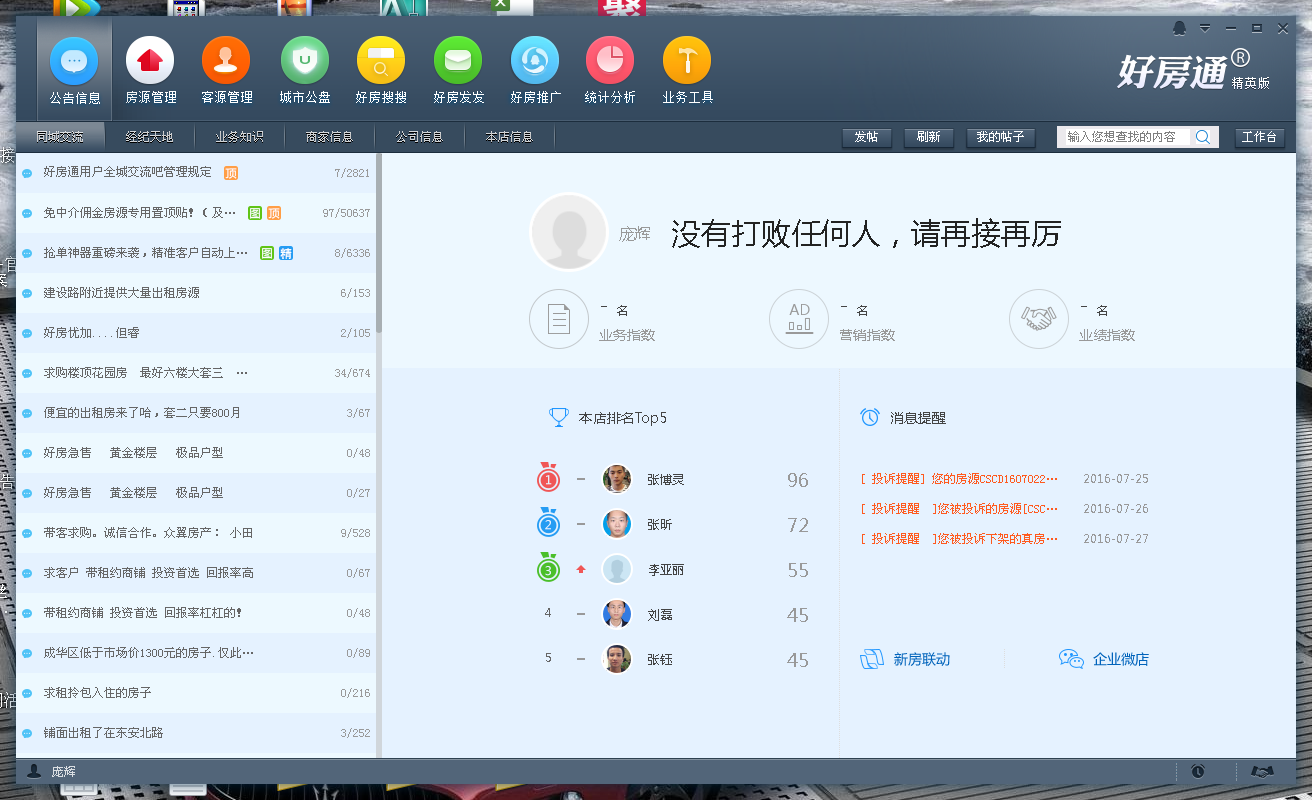Image resolution: width=1312 pixels, height=800 pixels.
Task: Open 新房联动 link
Action: pos(921,660)
